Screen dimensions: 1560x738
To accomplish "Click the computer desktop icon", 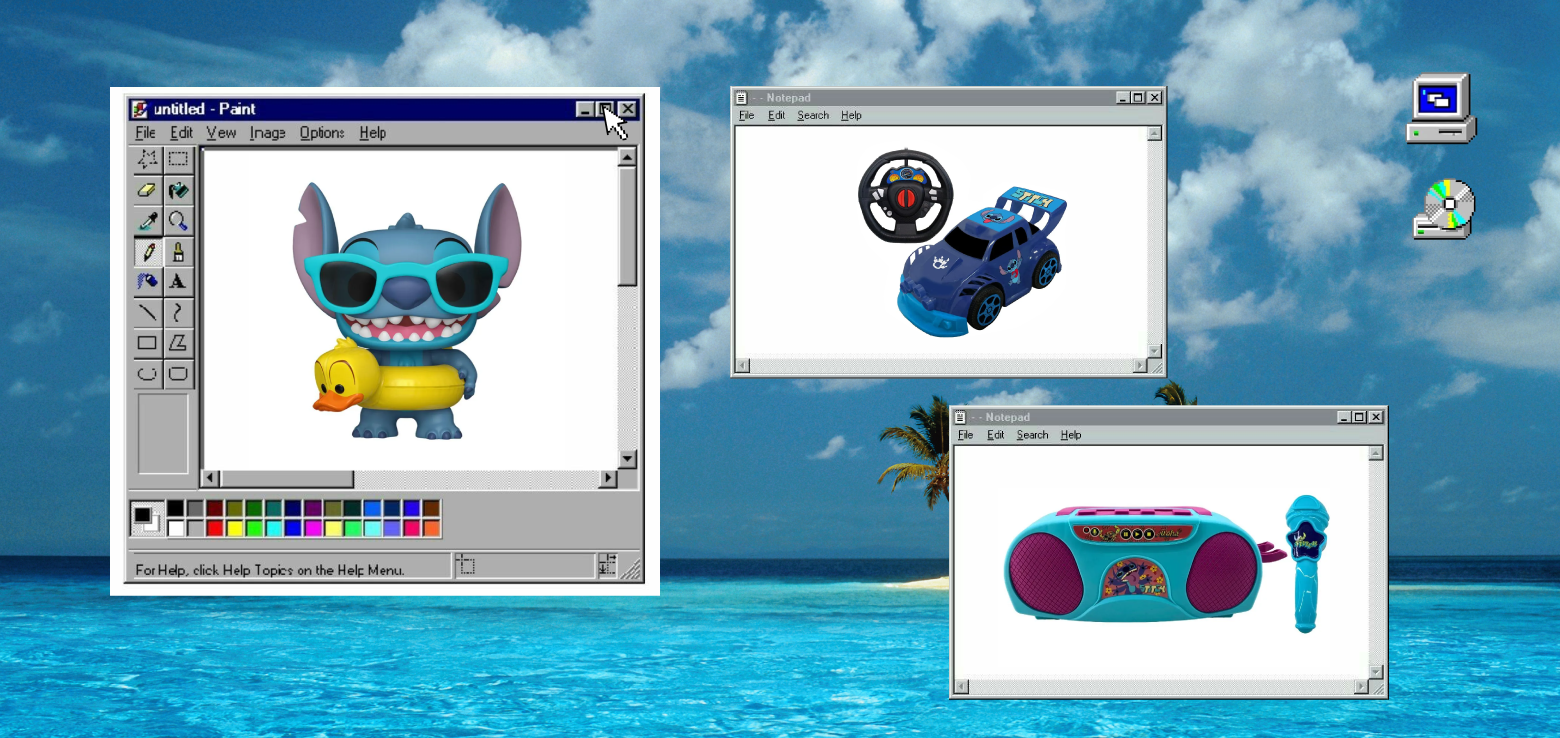I will [1441, 108].
